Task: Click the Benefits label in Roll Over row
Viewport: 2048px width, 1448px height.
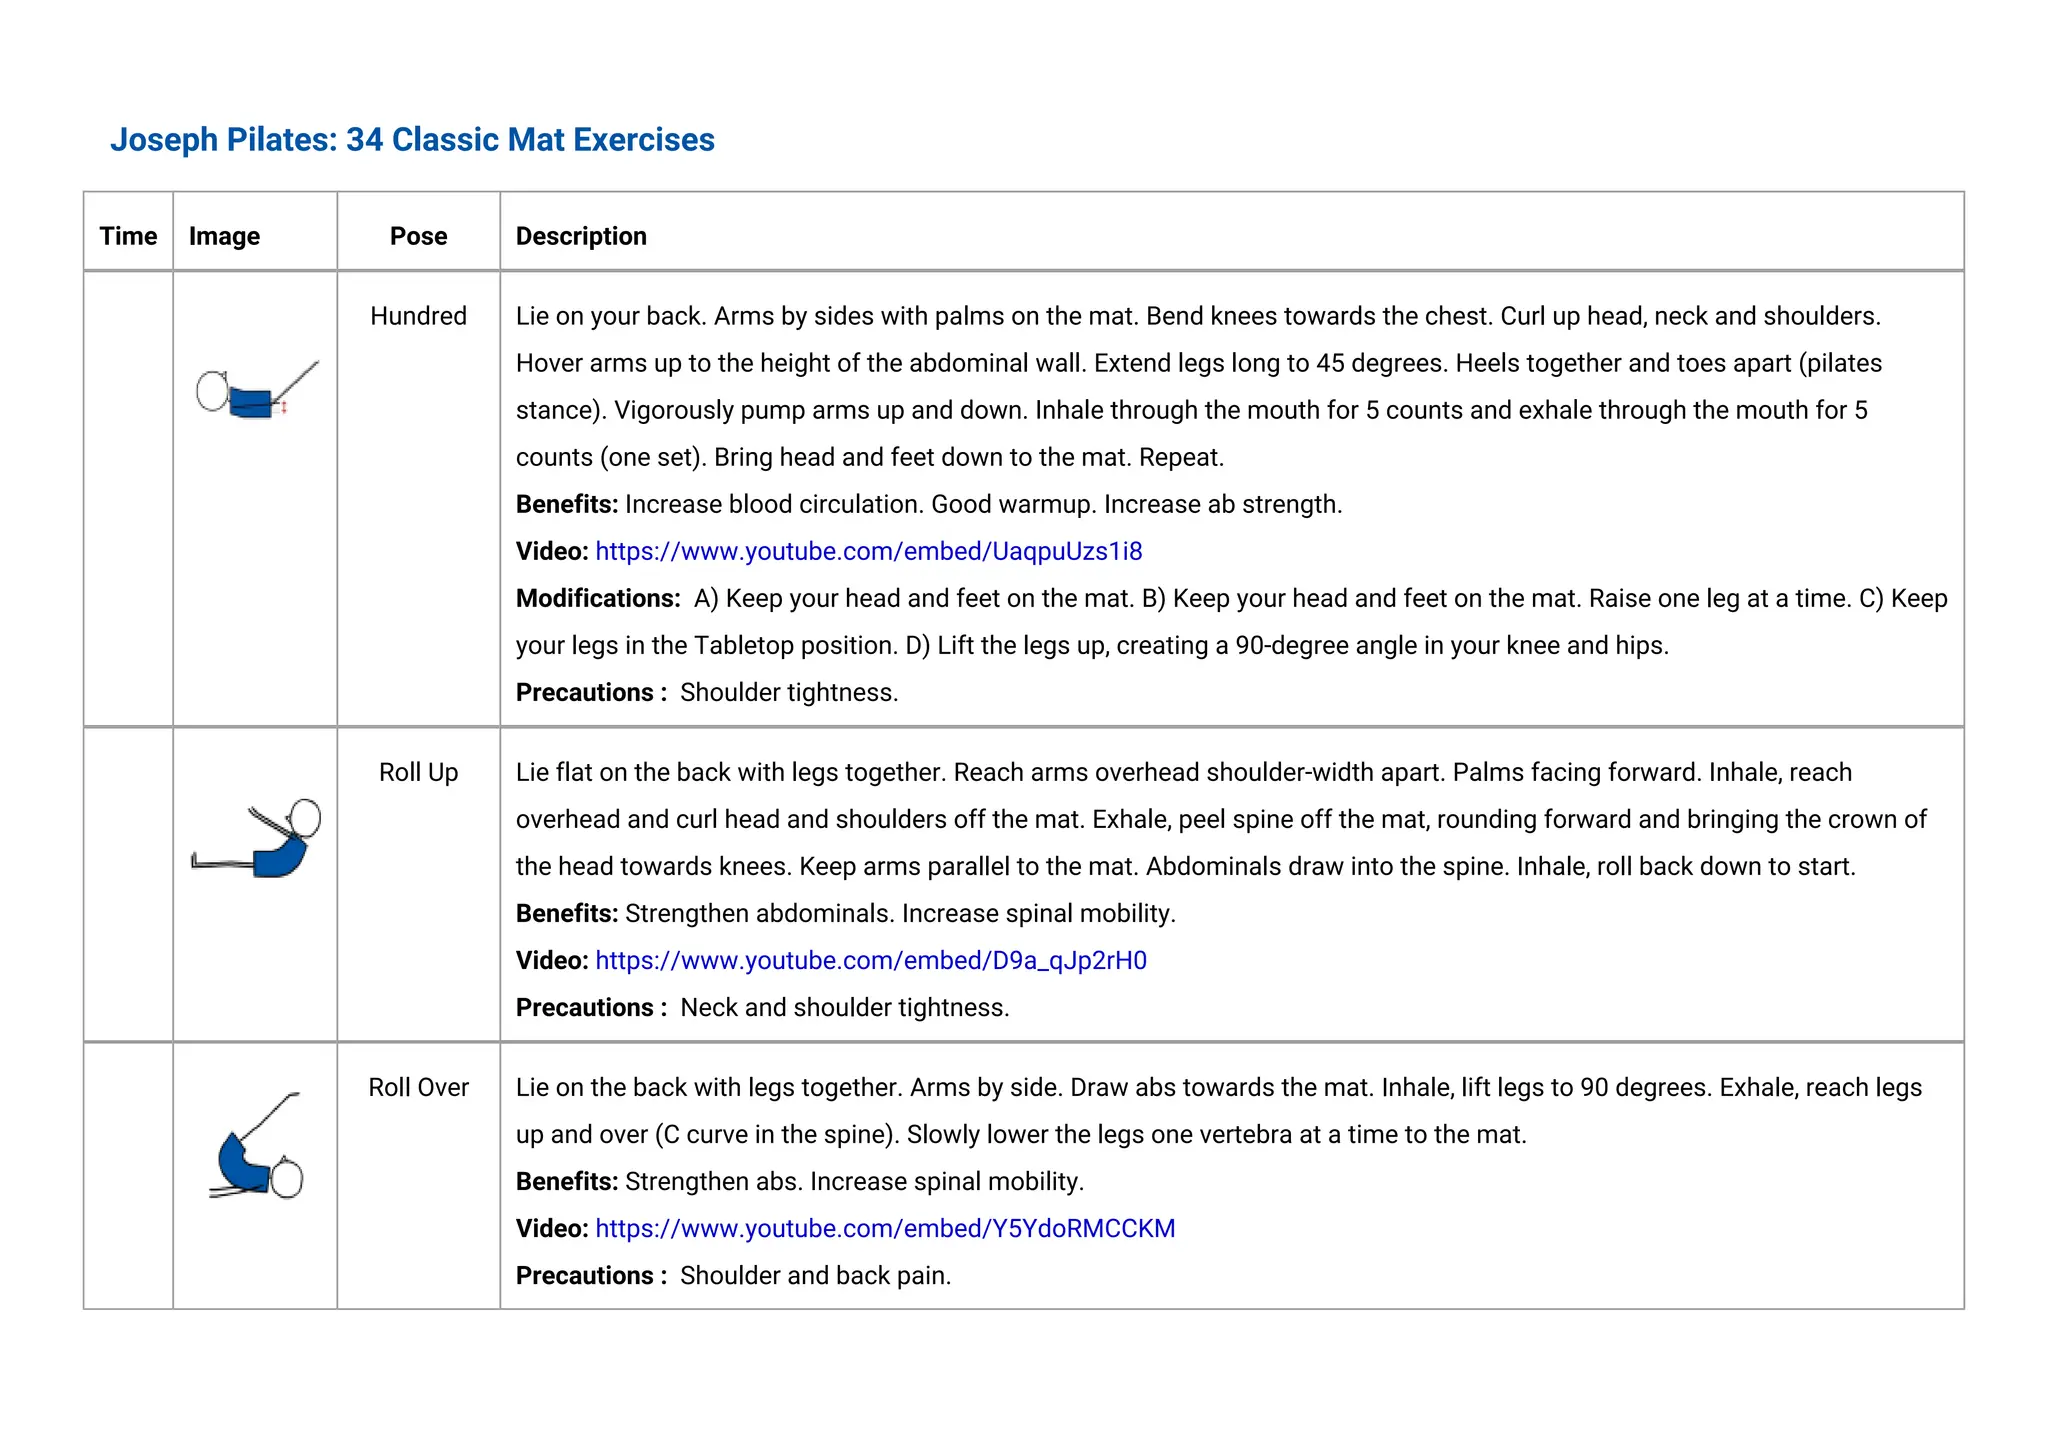Action: [566, 1181]
